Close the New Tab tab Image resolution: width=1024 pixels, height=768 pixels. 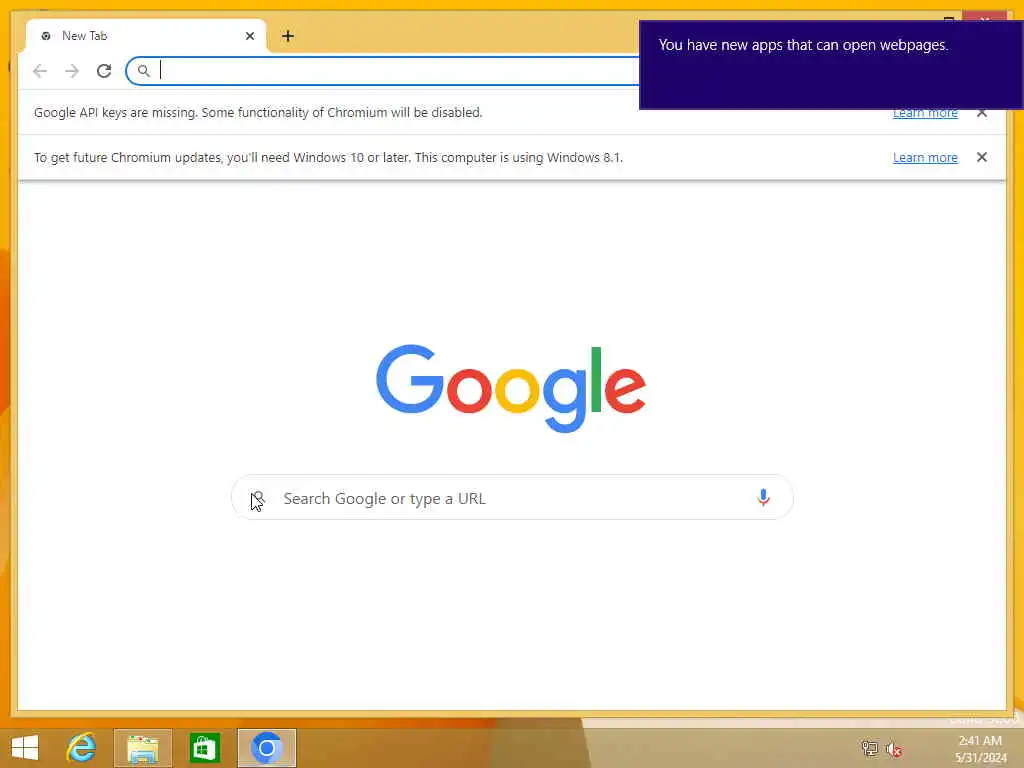click(250, 36)
